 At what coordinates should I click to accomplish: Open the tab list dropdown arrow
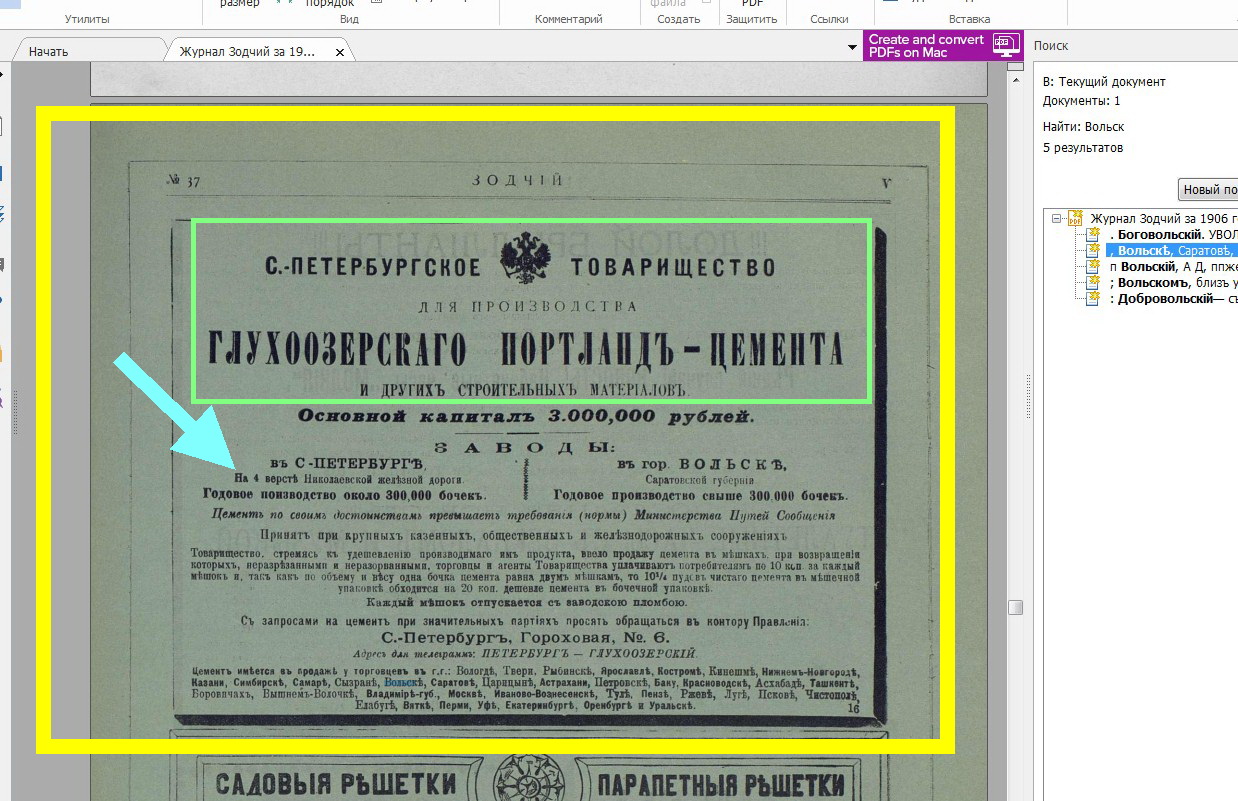(x=852, y=46)
